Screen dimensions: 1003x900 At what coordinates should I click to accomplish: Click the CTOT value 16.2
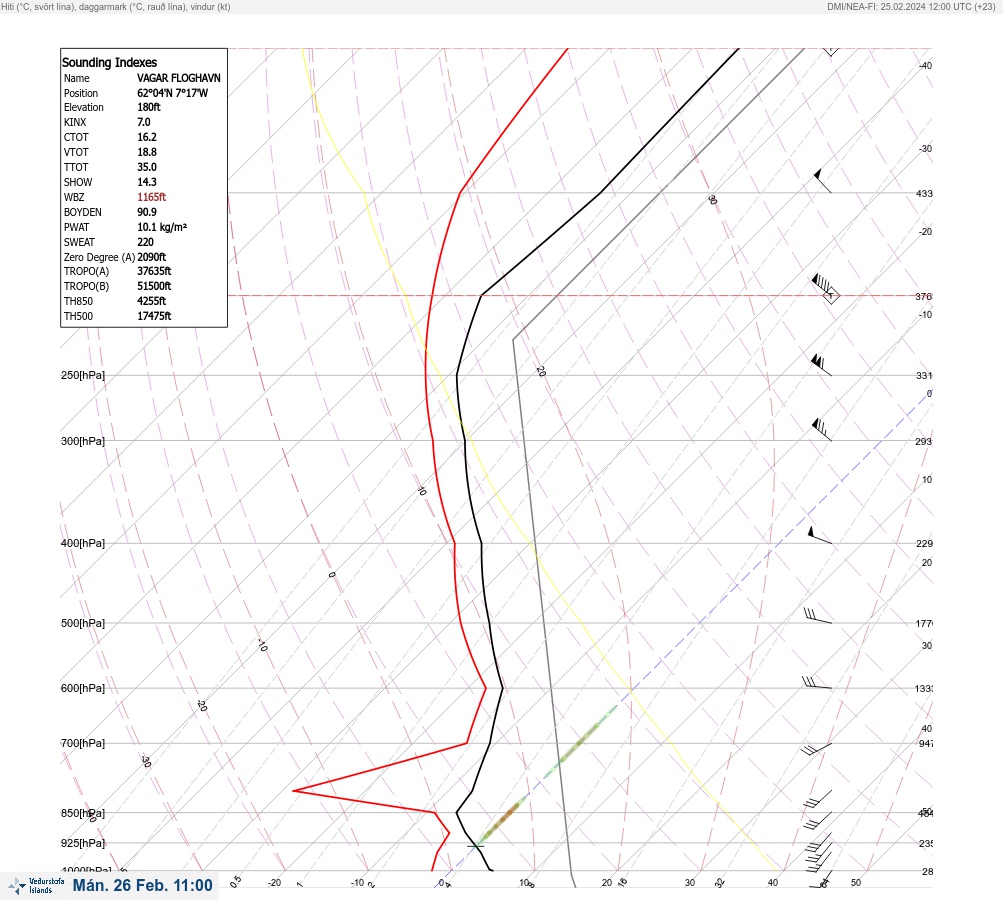[146, 137]
